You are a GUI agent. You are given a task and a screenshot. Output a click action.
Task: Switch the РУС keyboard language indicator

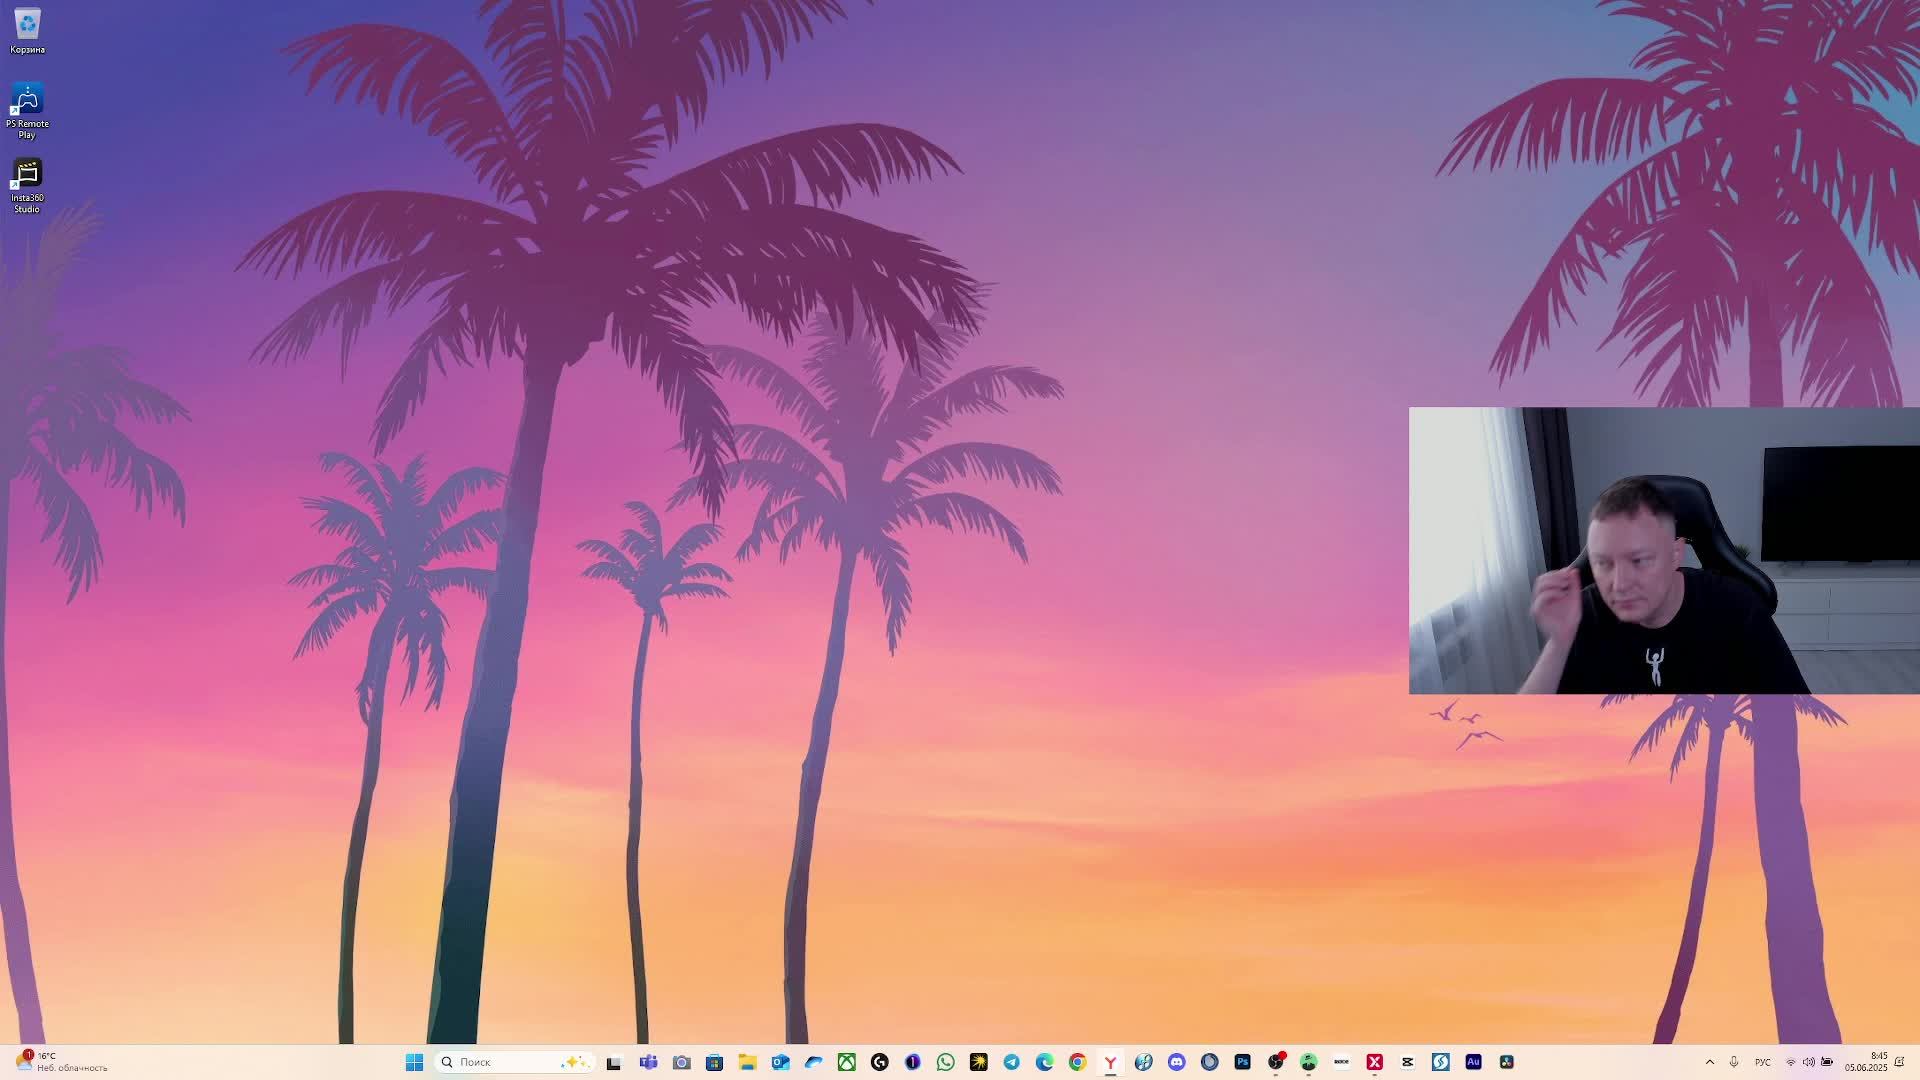pyautogui.click(x=1762, y=1062)
